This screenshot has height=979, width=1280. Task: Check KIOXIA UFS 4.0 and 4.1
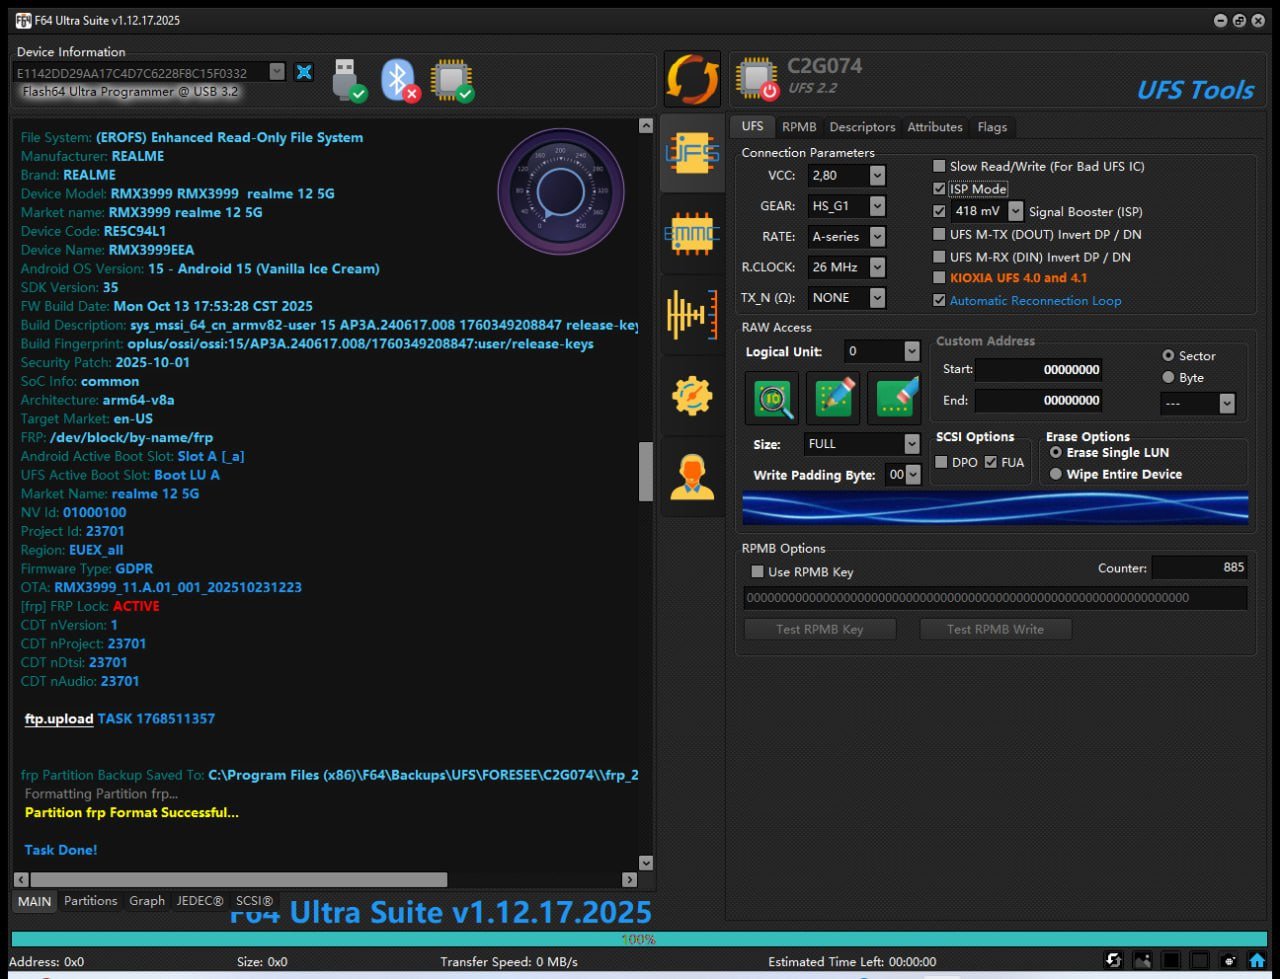tap(939, 278)
